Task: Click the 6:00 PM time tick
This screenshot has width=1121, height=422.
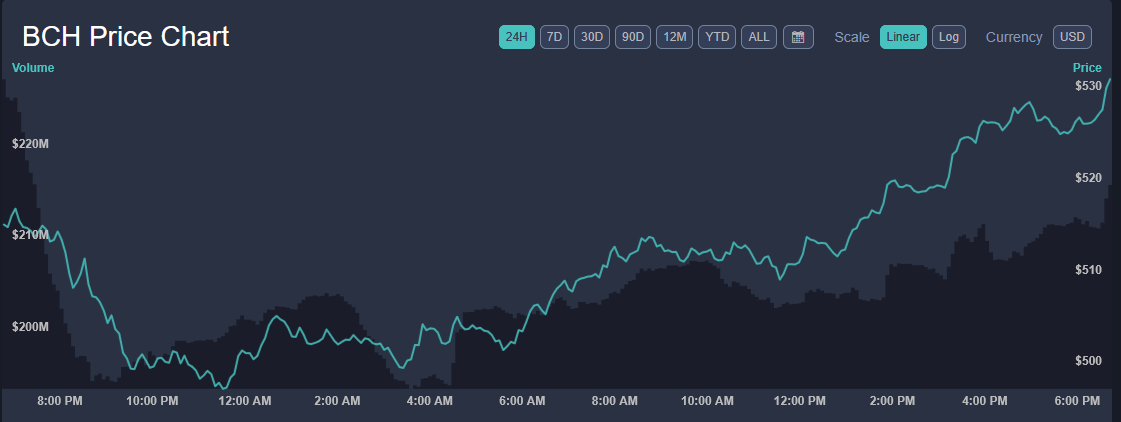Action: coord(1077,401)
